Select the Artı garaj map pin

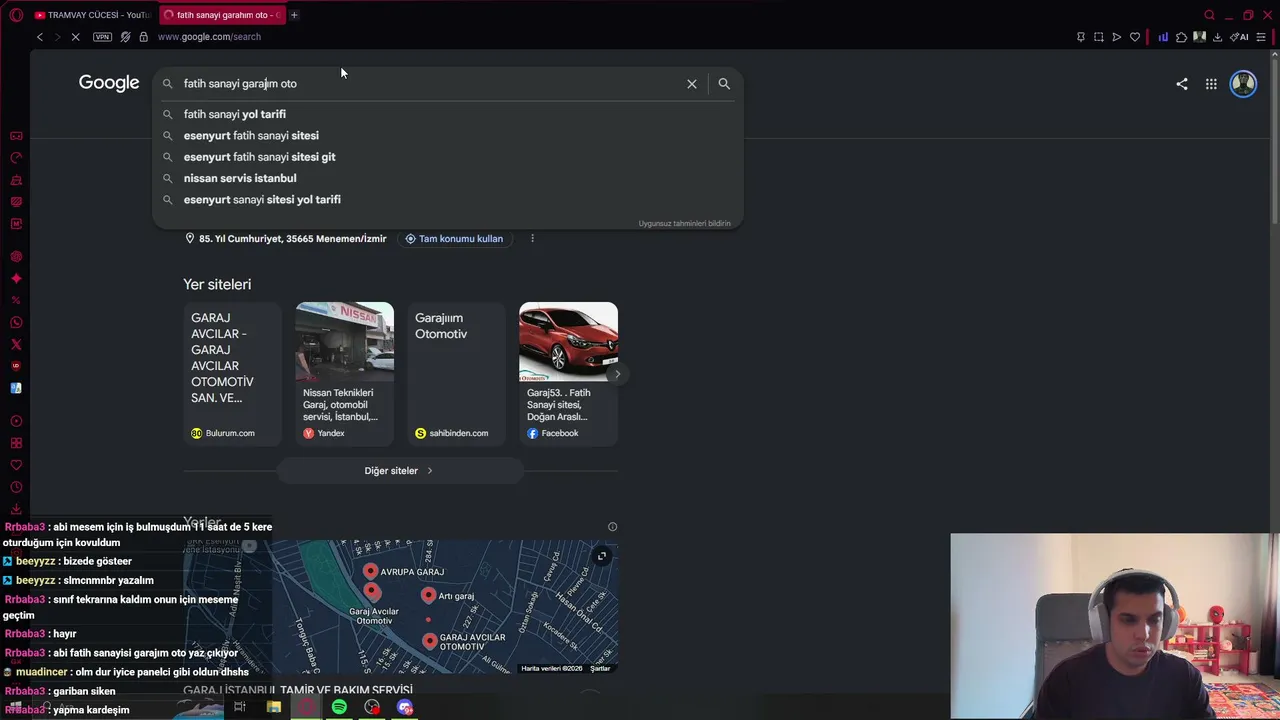428,595
